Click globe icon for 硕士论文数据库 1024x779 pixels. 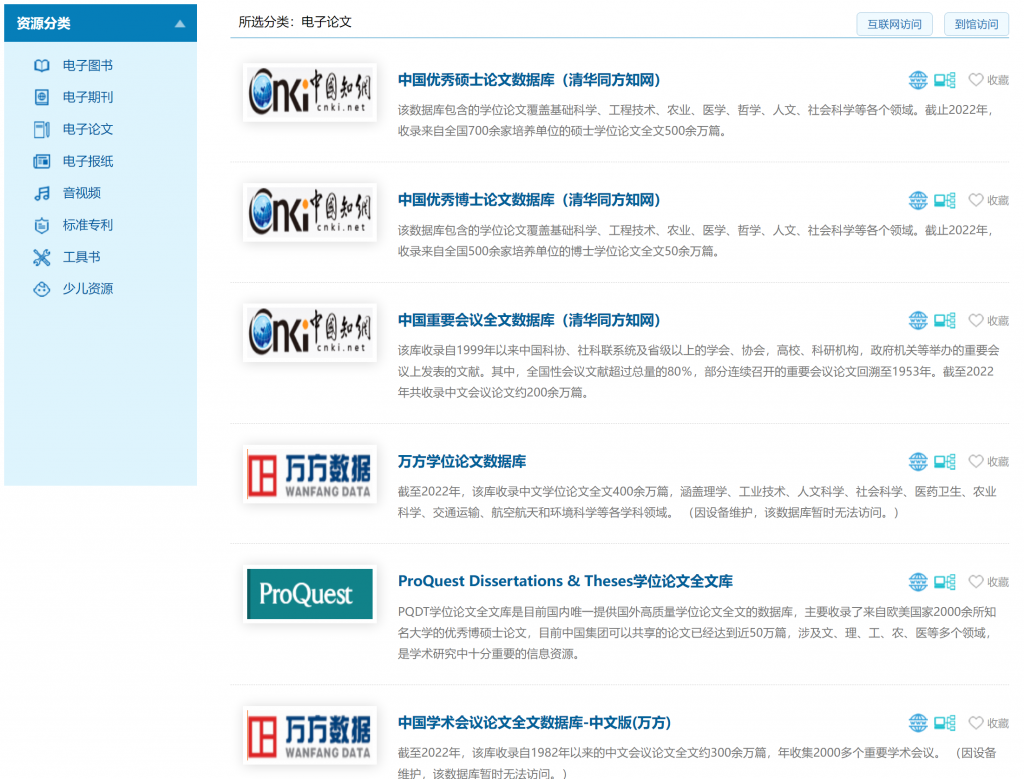point(918,80)
